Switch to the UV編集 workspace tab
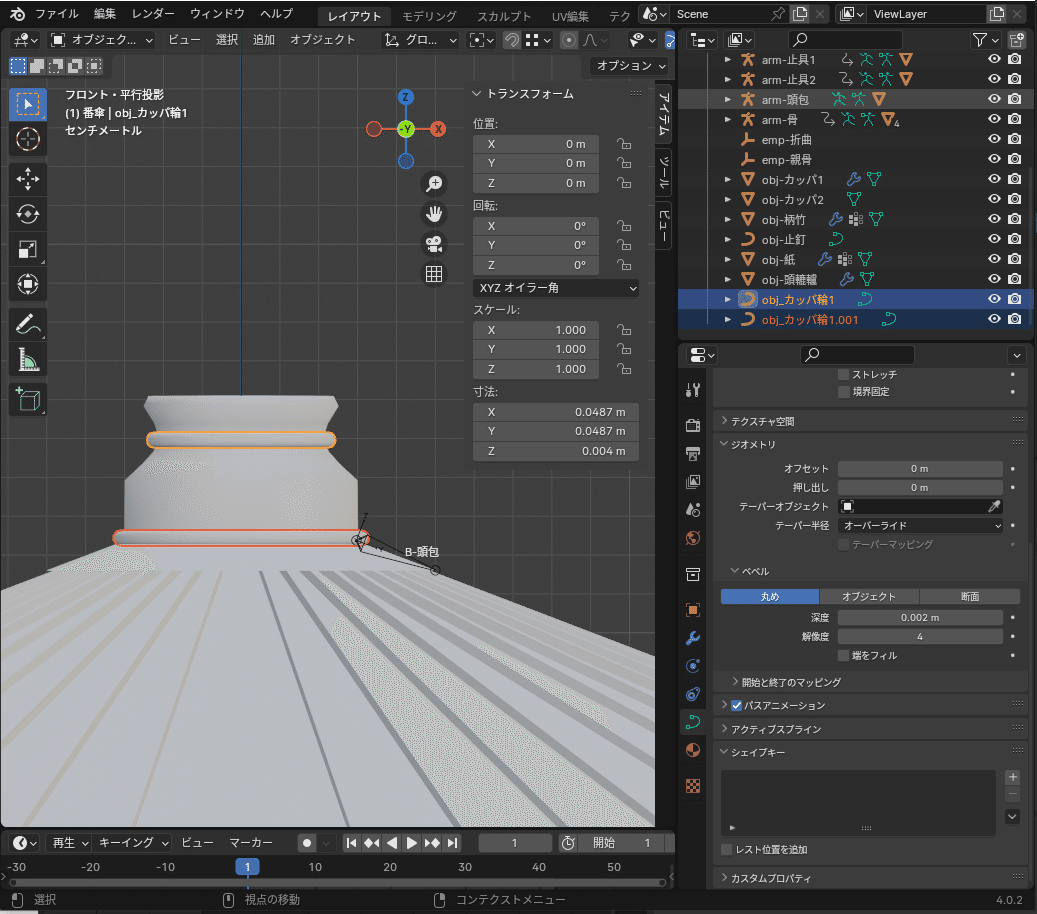 pos(570,16)
